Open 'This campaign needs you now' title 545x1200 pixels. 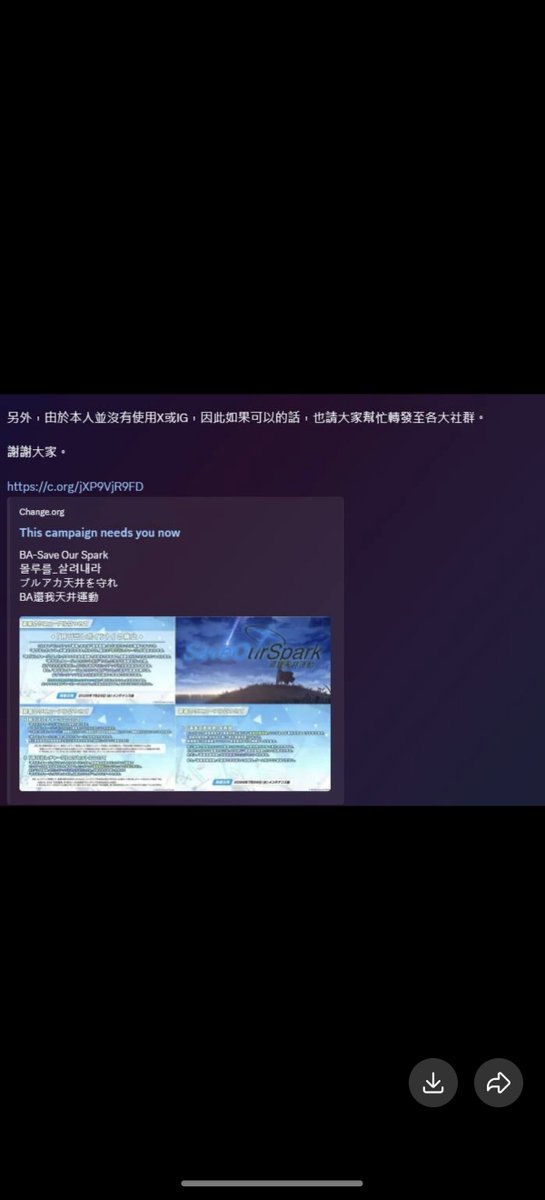point(100,533)
